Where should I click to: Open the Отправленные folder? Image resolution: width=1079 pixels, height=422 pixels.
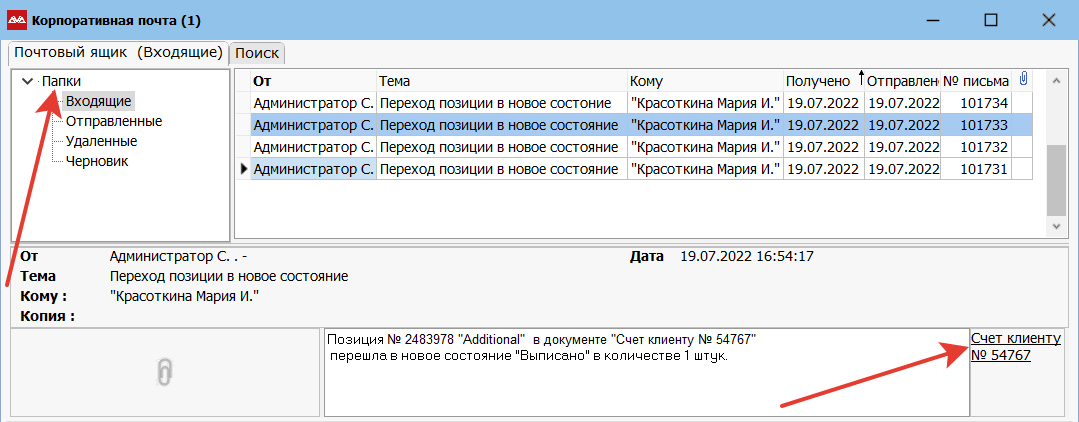pyautogui.click(x=114, y=121)
